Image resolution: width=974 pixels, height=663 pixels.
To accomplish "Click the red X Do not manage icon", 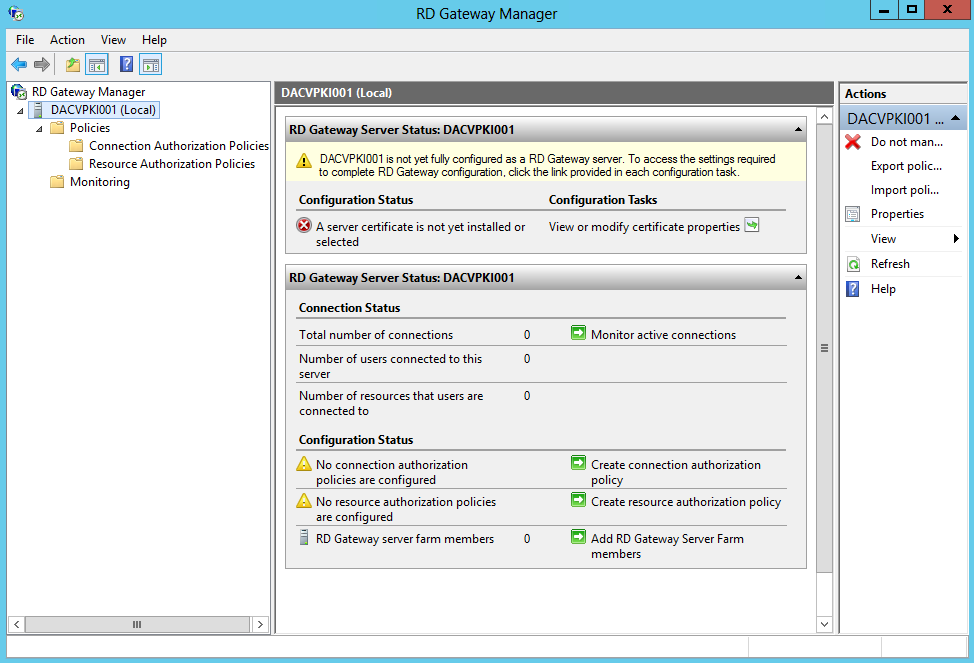I will coord(853,142).
